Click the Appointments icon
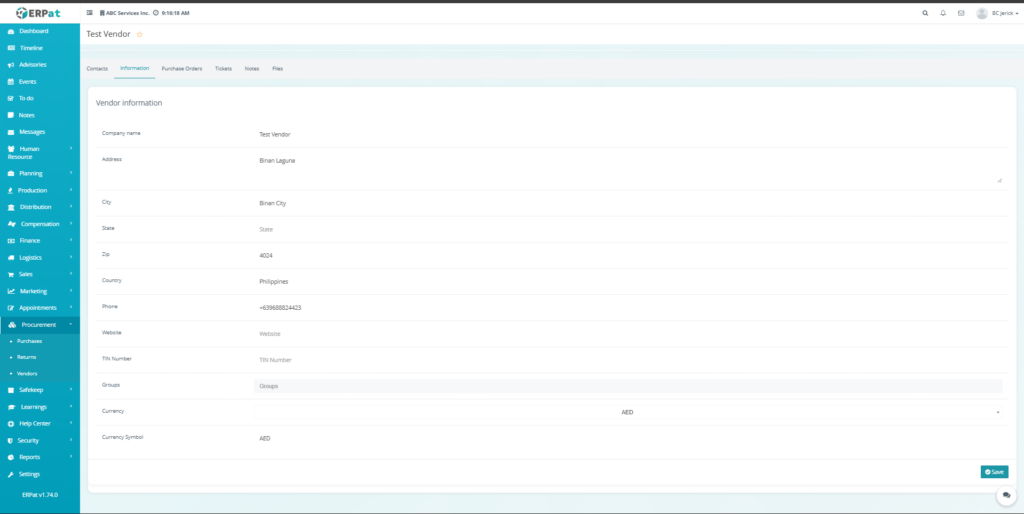This screenshot has height=514, width=1024. [11, 308]
